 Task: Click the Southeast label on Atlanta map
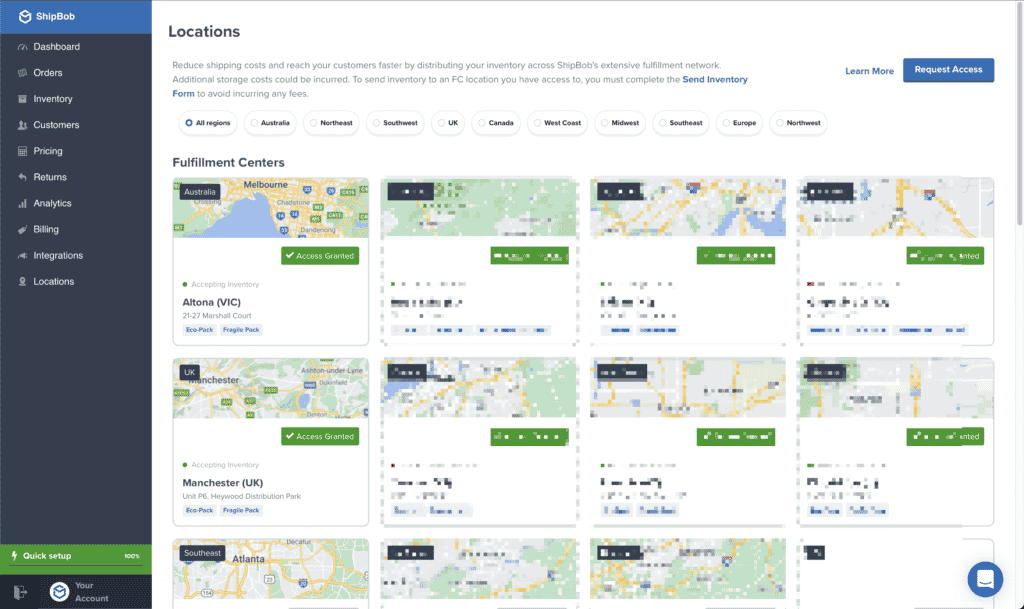(x=202, y=553)
